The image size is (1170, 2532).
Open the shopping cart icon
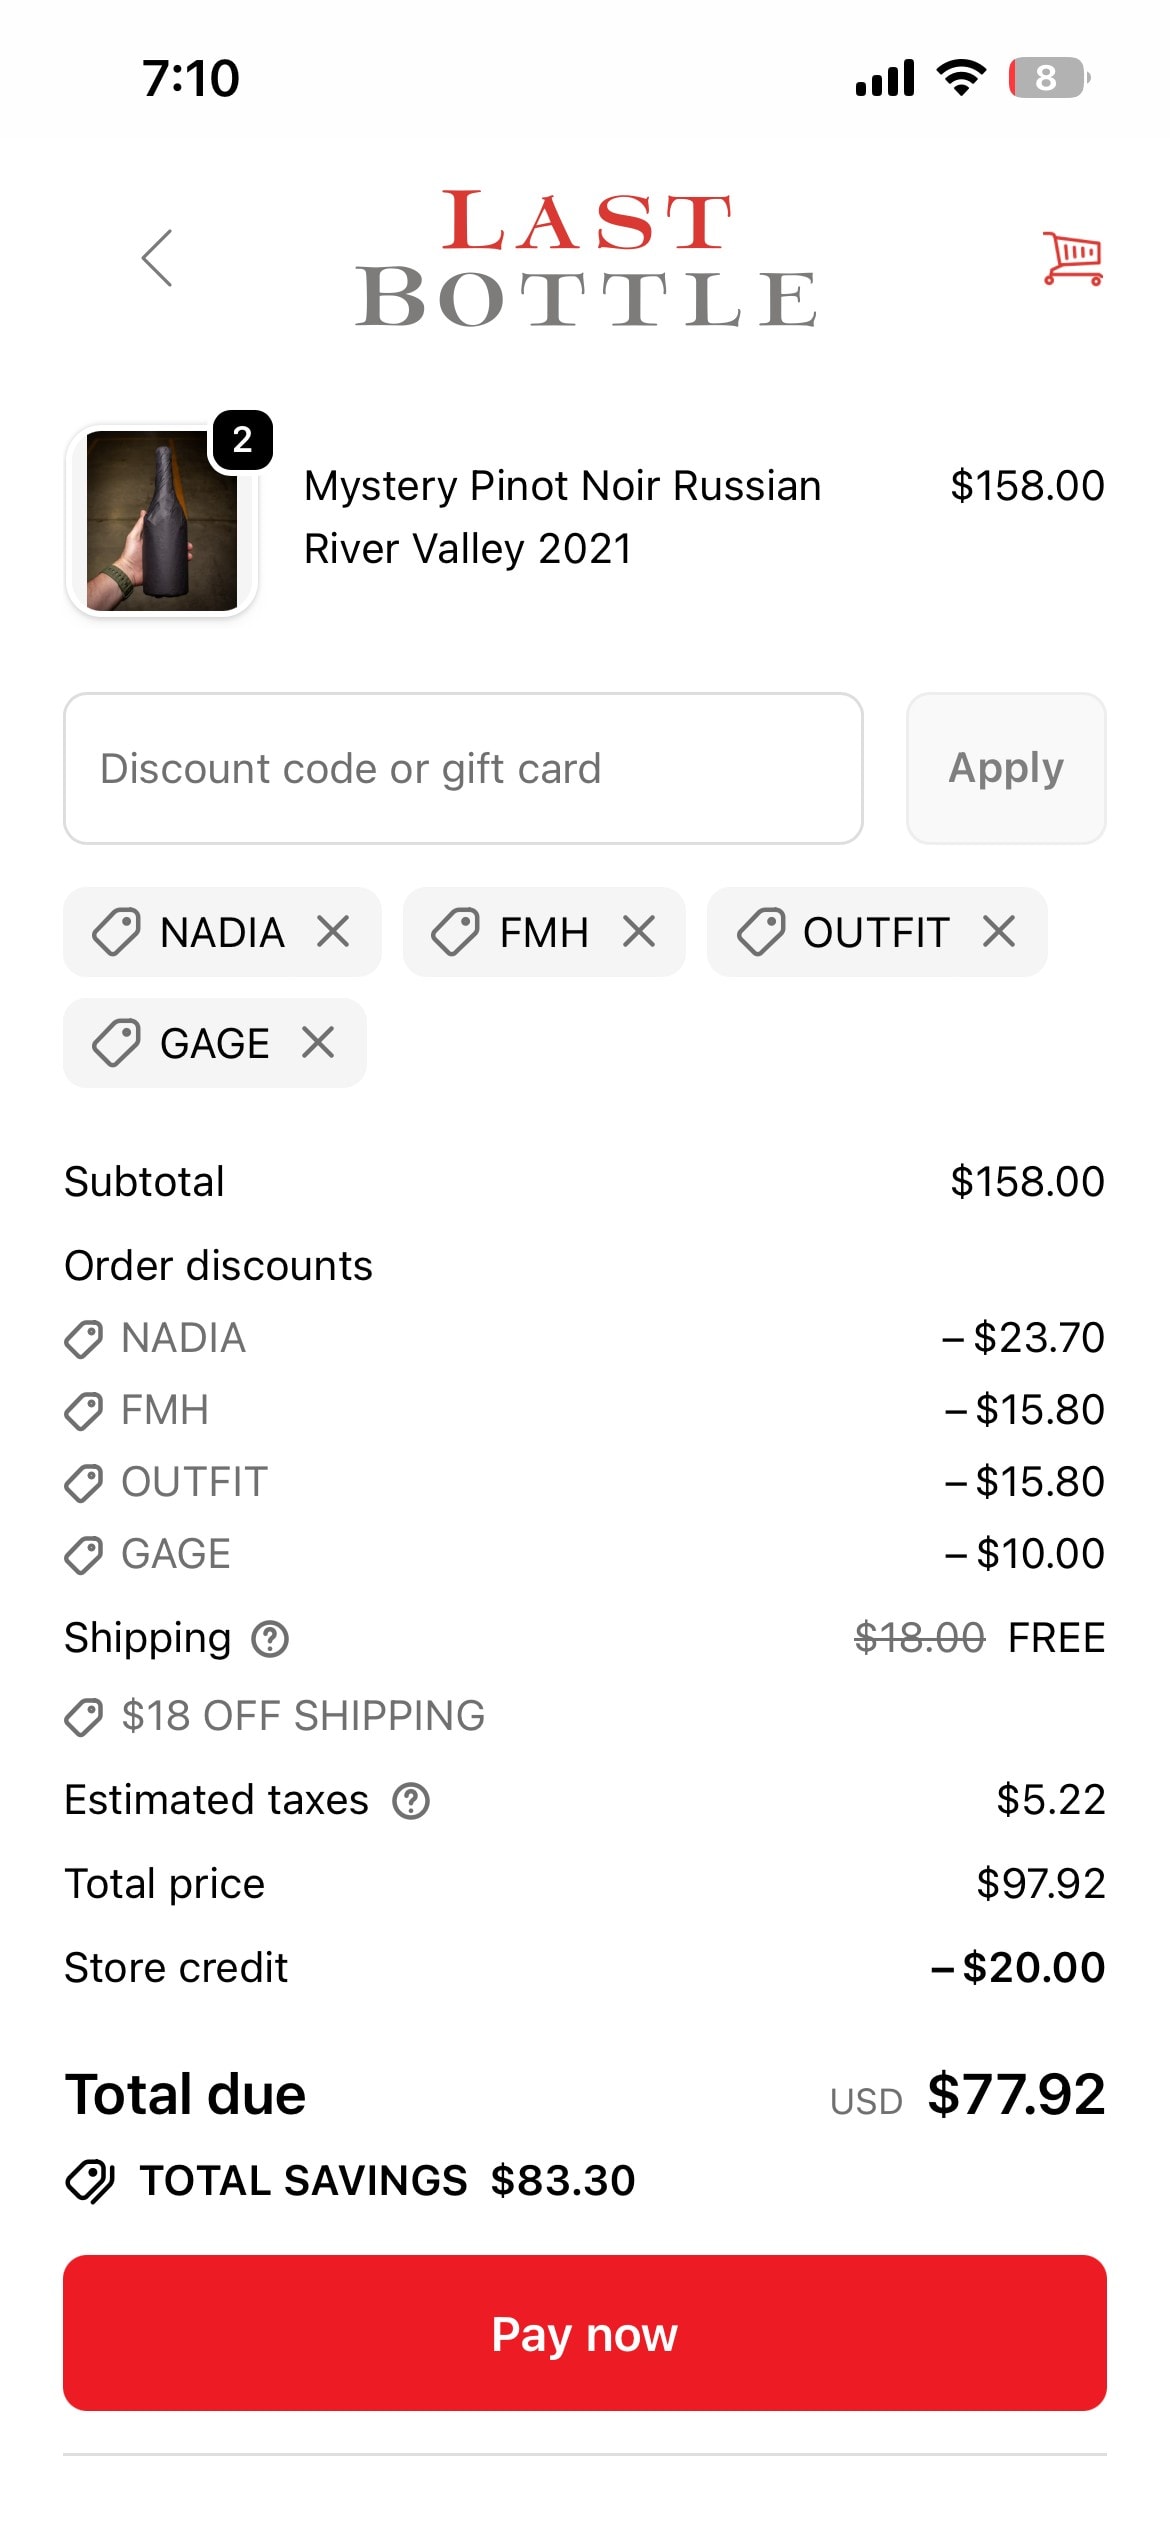pyautogui.click(x=1073, y=258)
